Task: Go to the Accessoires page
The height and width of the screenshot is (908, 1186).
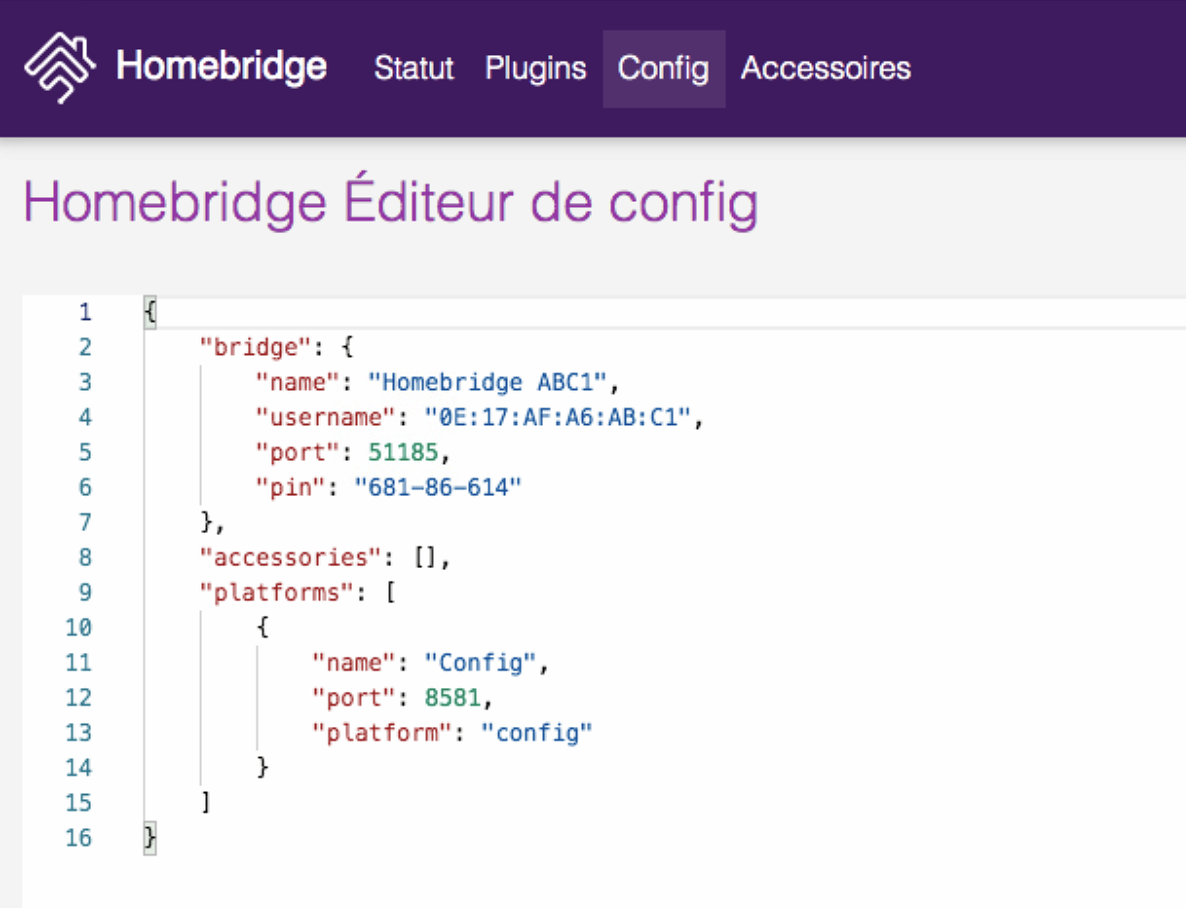Action: point(825,68)
